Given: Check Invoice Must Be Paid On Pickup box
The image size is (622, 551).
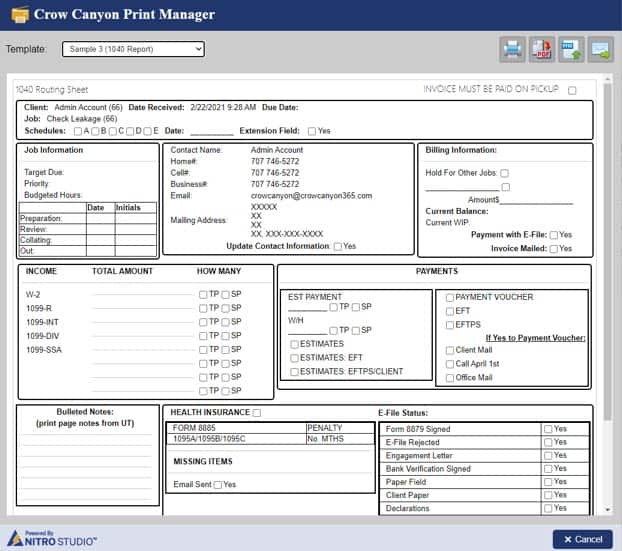Looking at the screenshot, I should coord(572,90).
